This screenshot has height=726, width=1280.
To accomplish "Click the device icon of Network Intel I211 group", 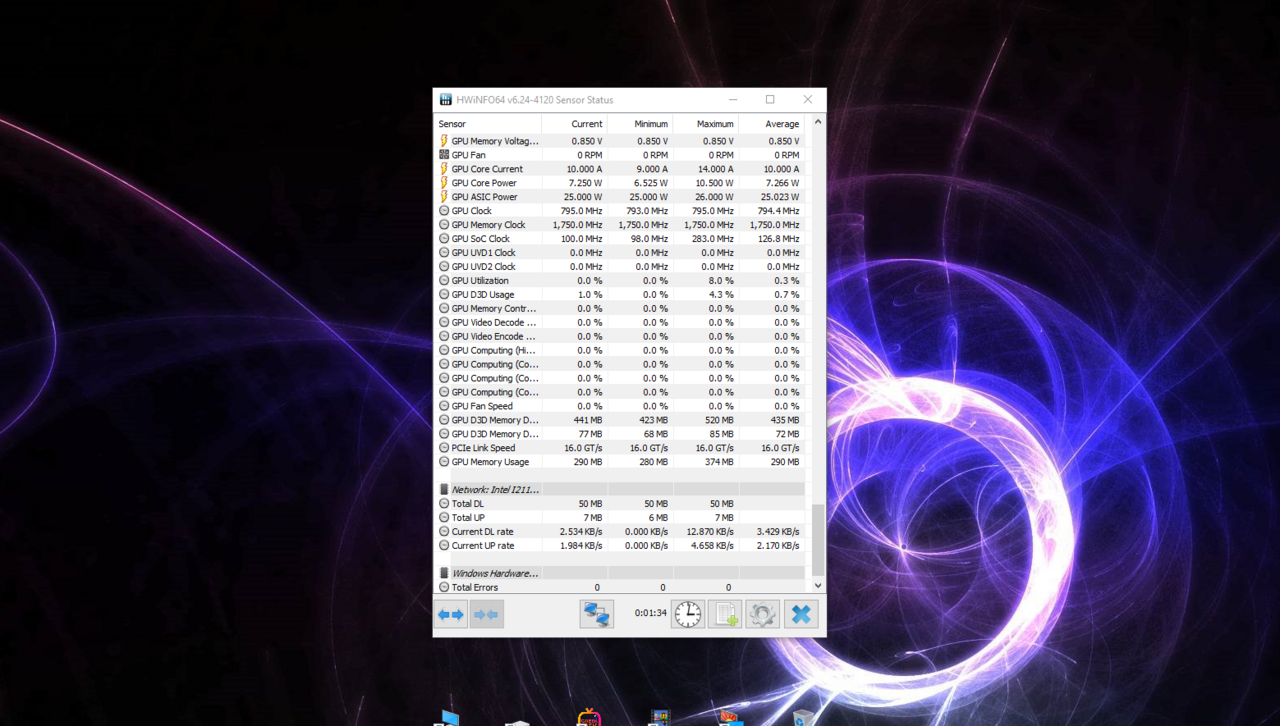I will 444,490.
